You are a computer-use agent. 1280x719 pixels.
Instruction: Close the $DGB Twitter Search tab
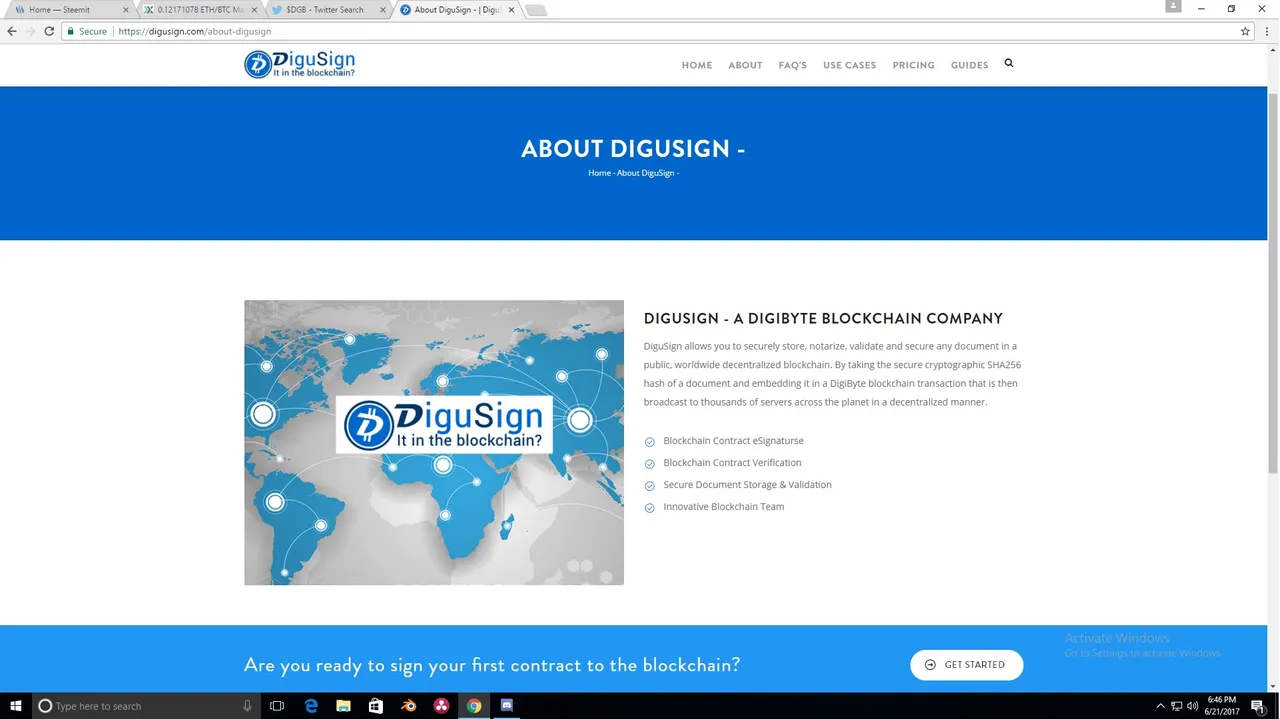pyautogui.click(x=382, y=10)
